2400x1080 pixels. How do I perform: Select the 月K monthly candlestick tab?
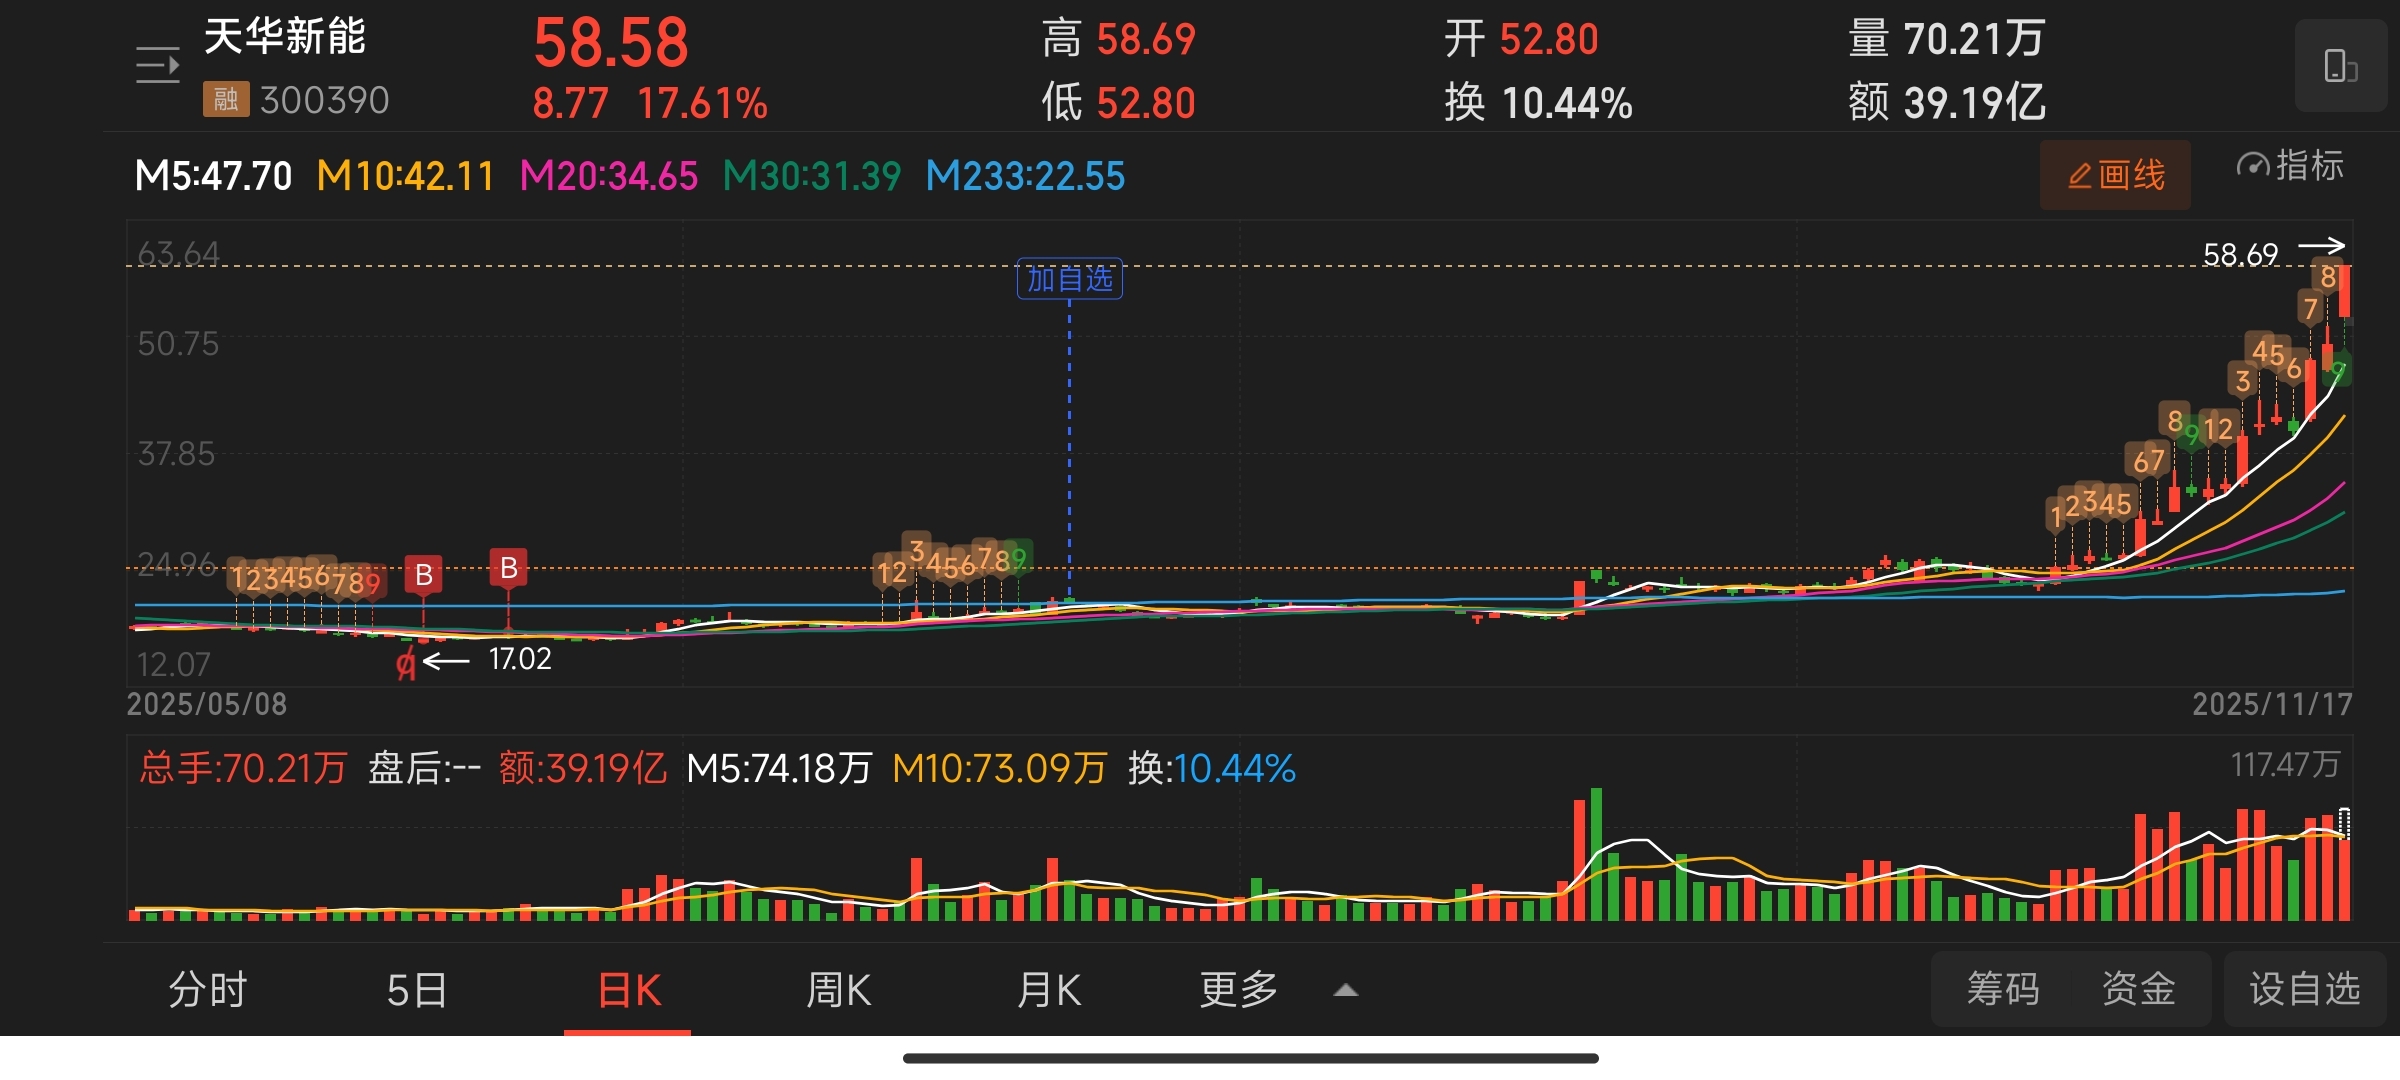(1048, 990)
